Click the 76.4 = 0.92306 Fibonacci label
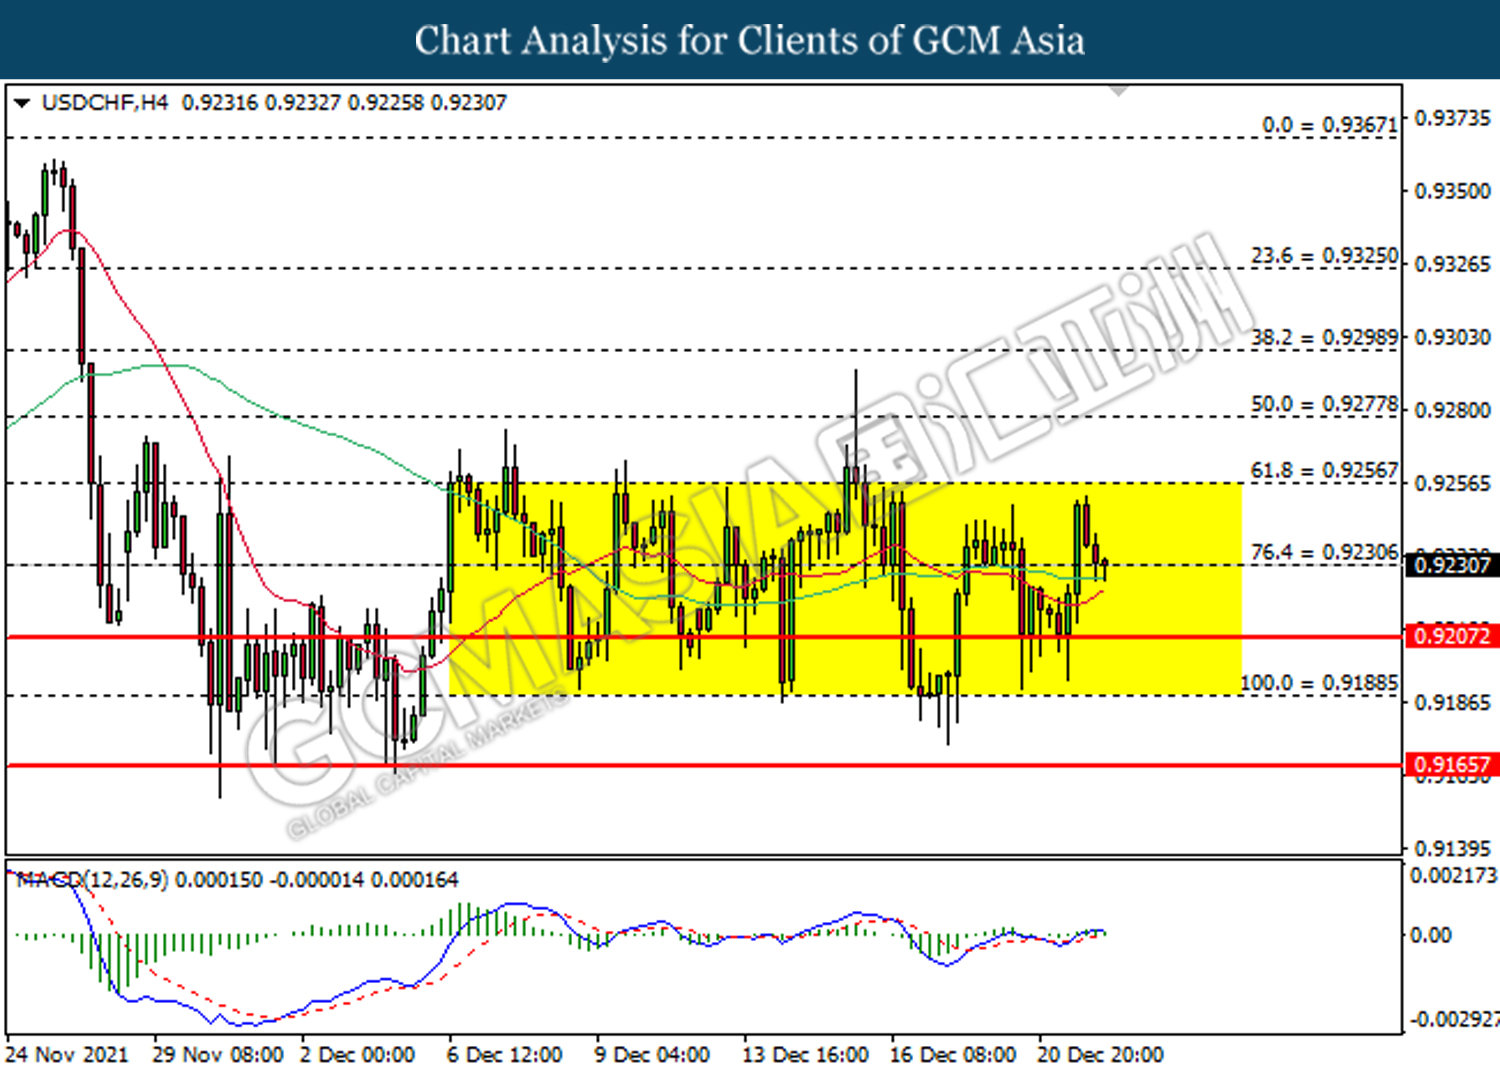The width and height of the screenshot is (1500, 1071). (1324, 552)
